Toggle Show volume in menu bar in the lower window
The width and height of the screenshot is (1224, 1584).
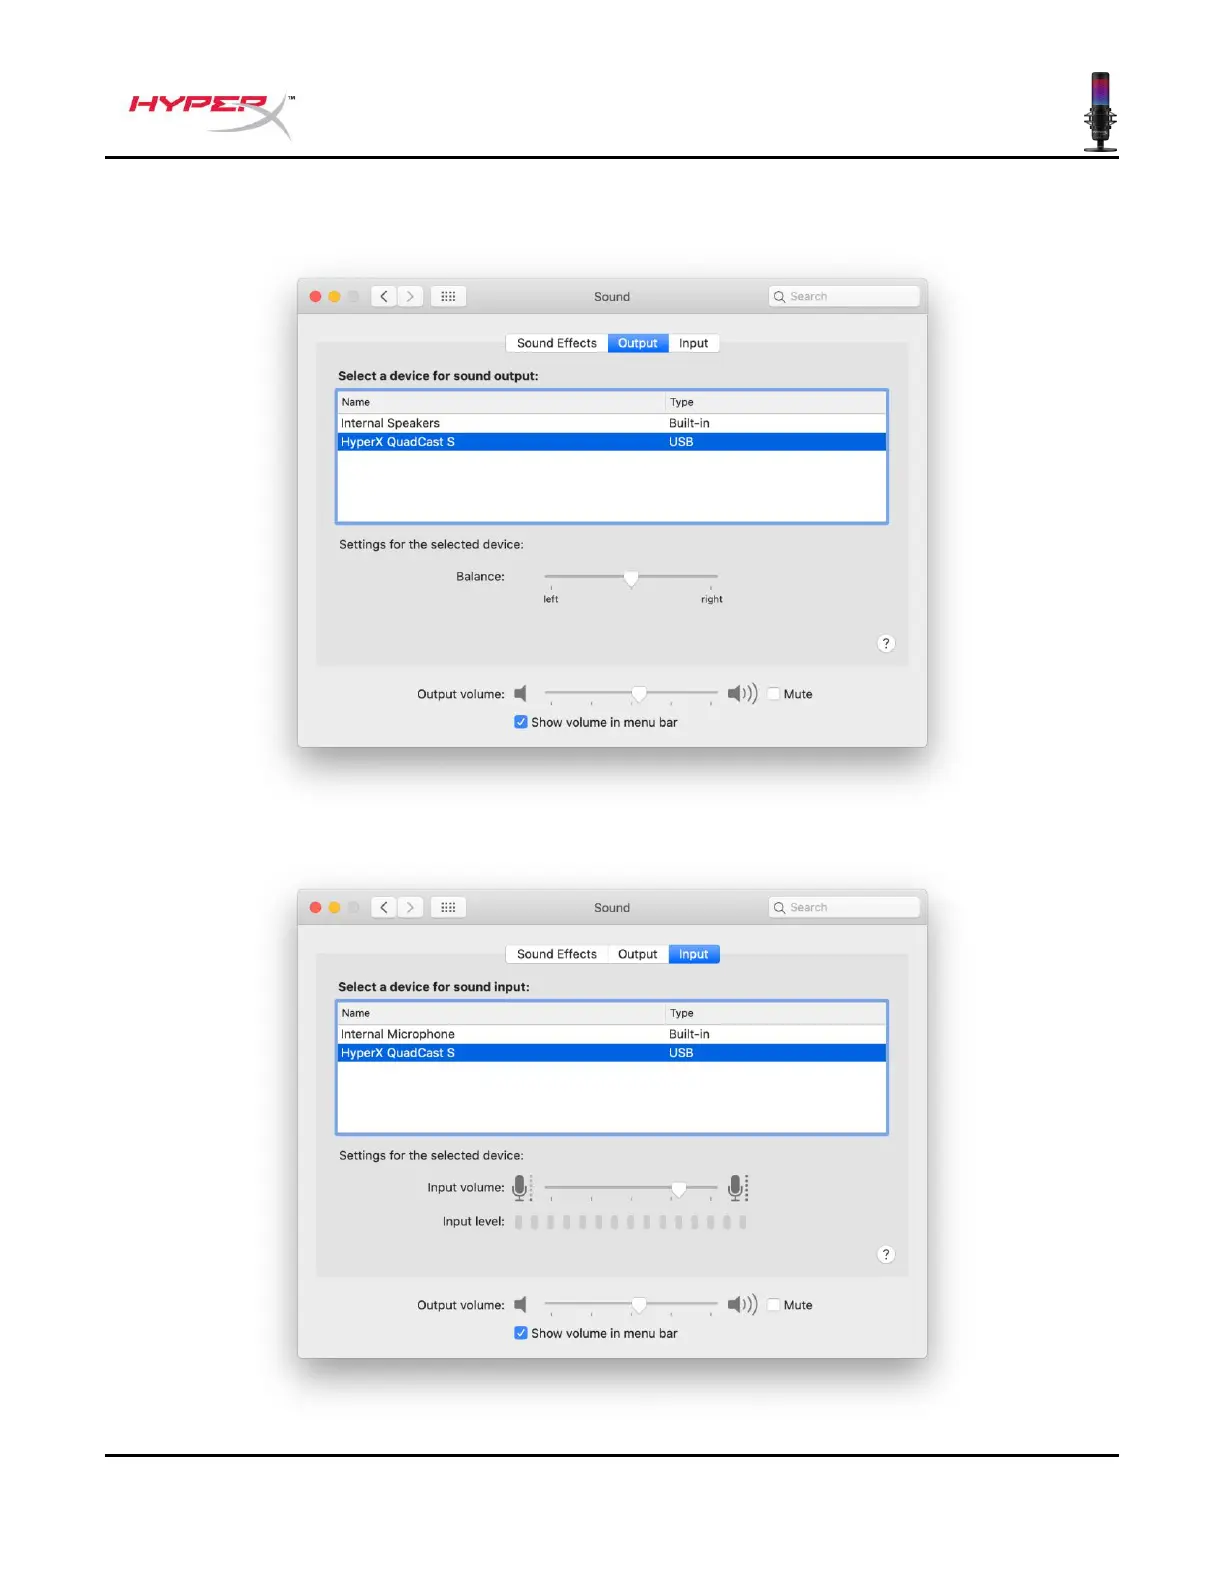click(521, 1333)
